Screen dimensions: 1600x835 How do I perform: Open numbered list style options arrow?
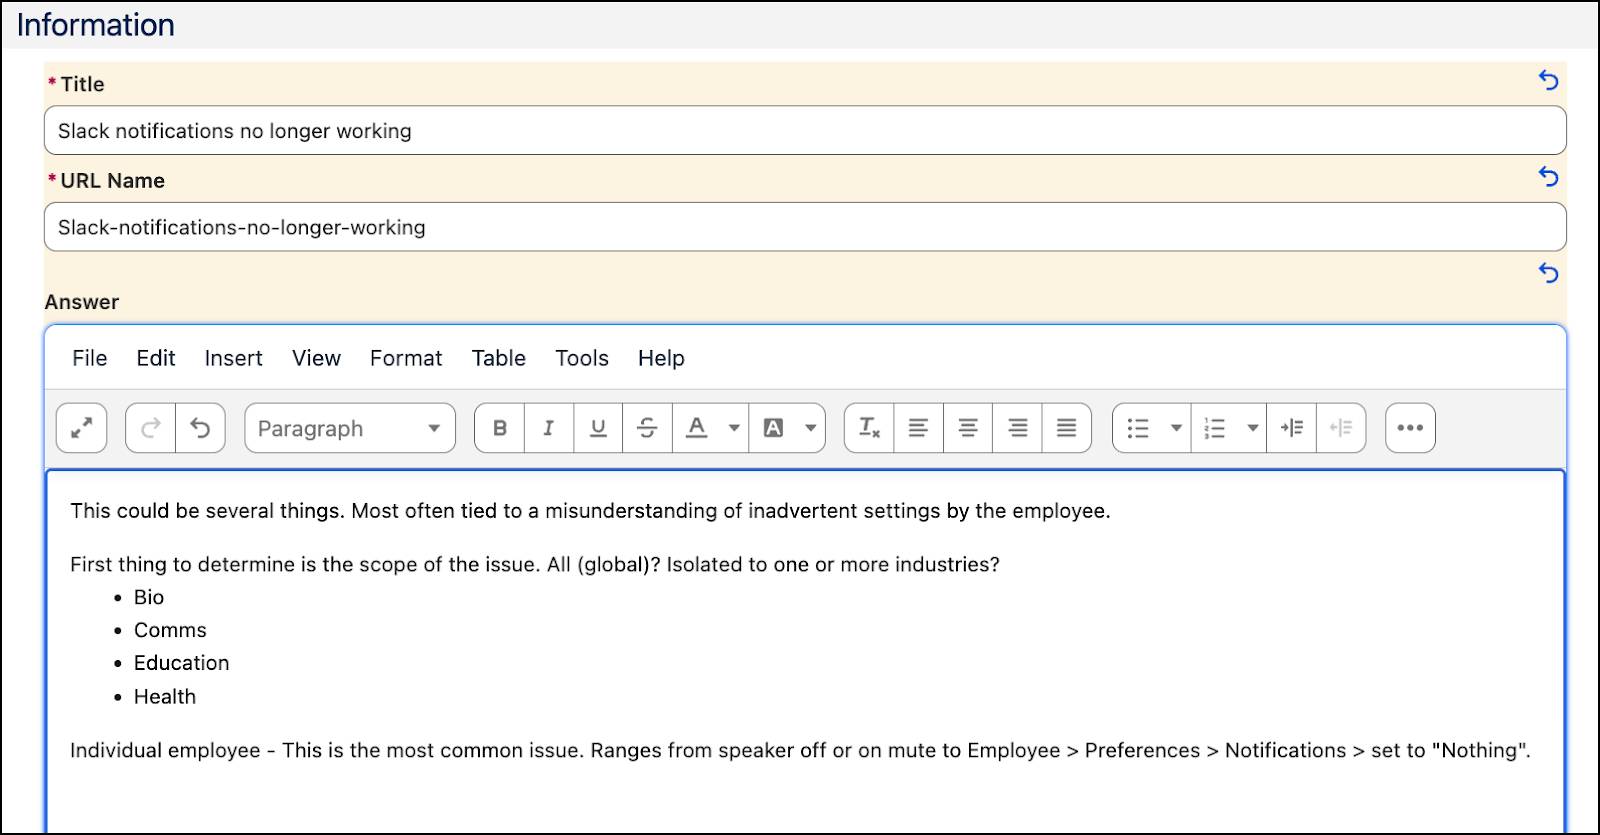click(x=1253, y=428)
